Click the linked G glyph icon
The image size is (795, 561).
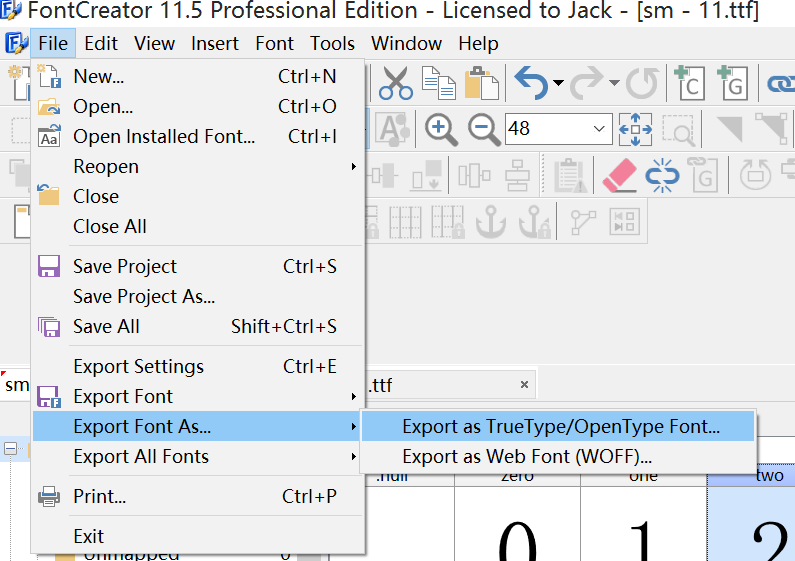(703, 176)
